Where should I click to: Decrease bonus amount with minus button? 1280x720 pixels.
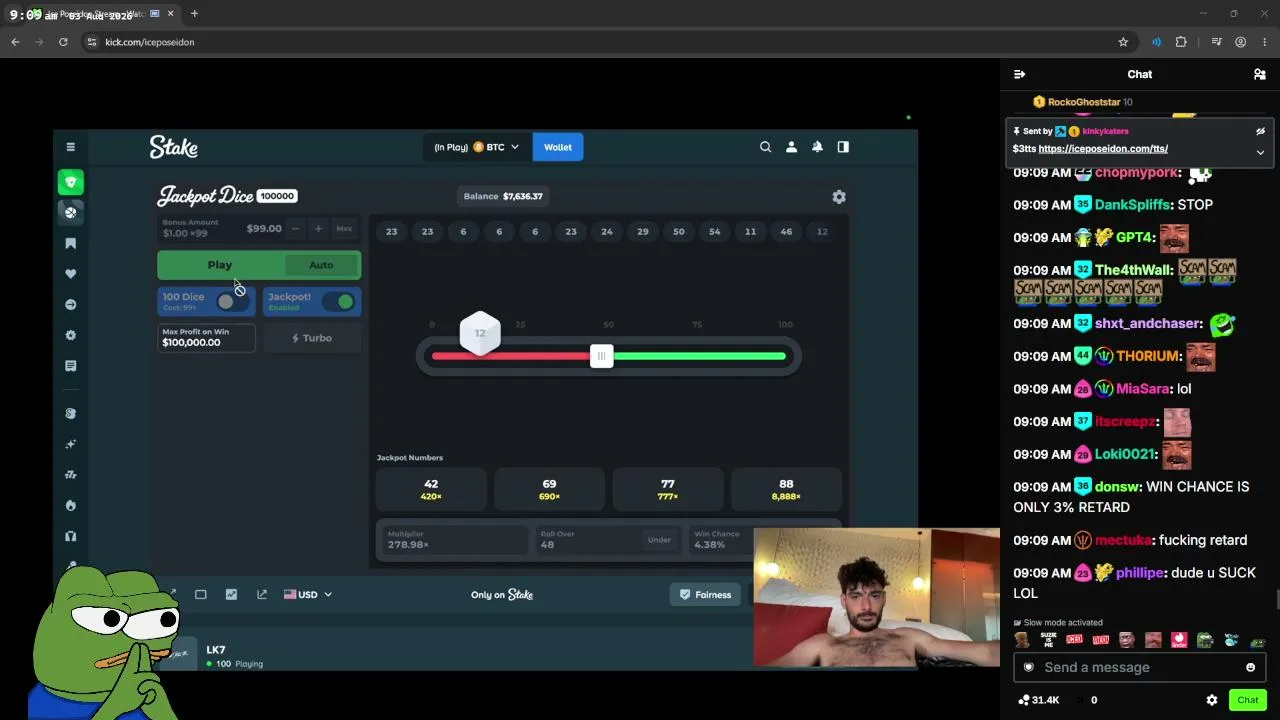(x=295, y=229)
